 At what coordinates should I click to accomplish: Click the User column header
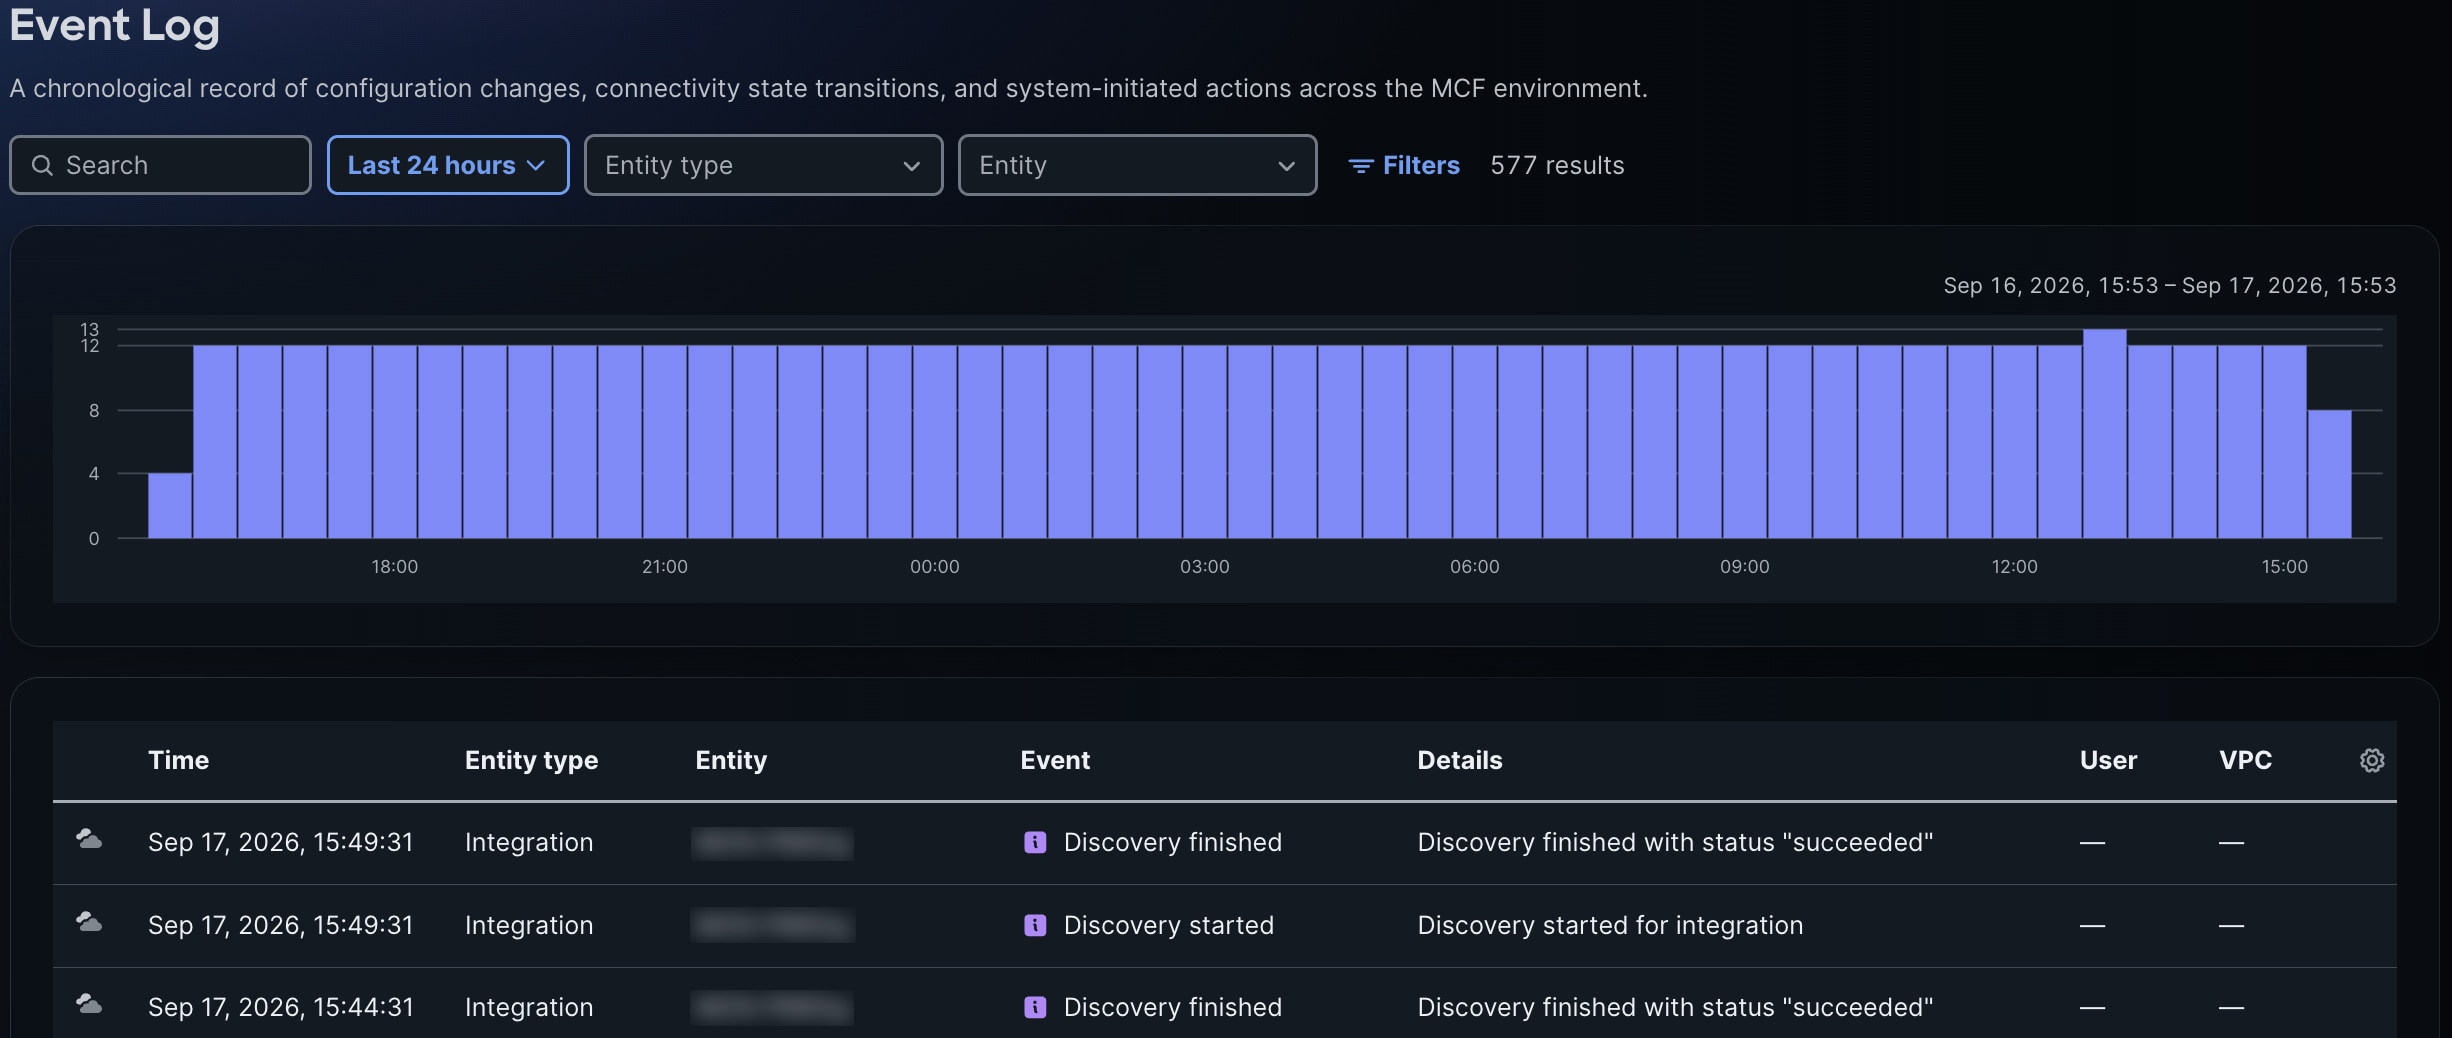(x=2108, y=760)
